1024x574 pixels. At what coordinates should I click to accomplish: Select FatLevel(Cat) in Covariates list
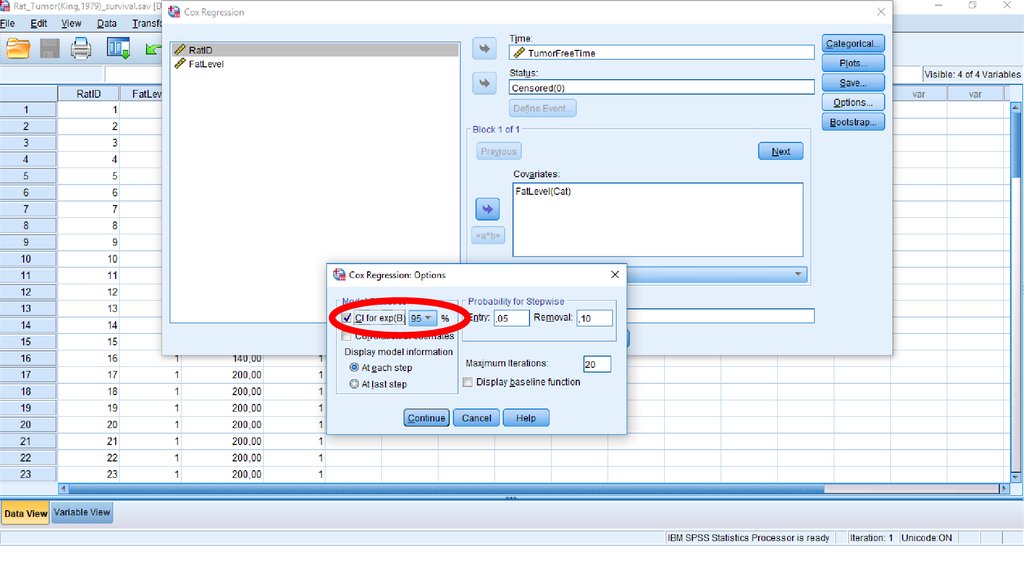(x=543, y=191)
